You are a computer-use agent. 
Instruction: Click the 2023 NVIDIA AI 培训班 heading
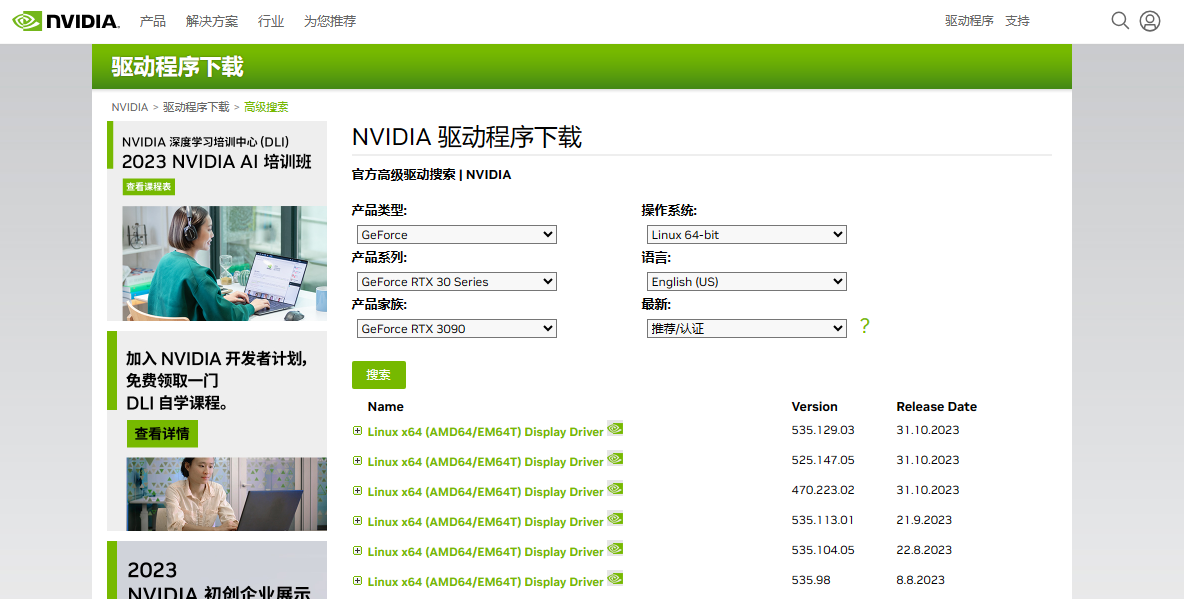click(217, 162)
